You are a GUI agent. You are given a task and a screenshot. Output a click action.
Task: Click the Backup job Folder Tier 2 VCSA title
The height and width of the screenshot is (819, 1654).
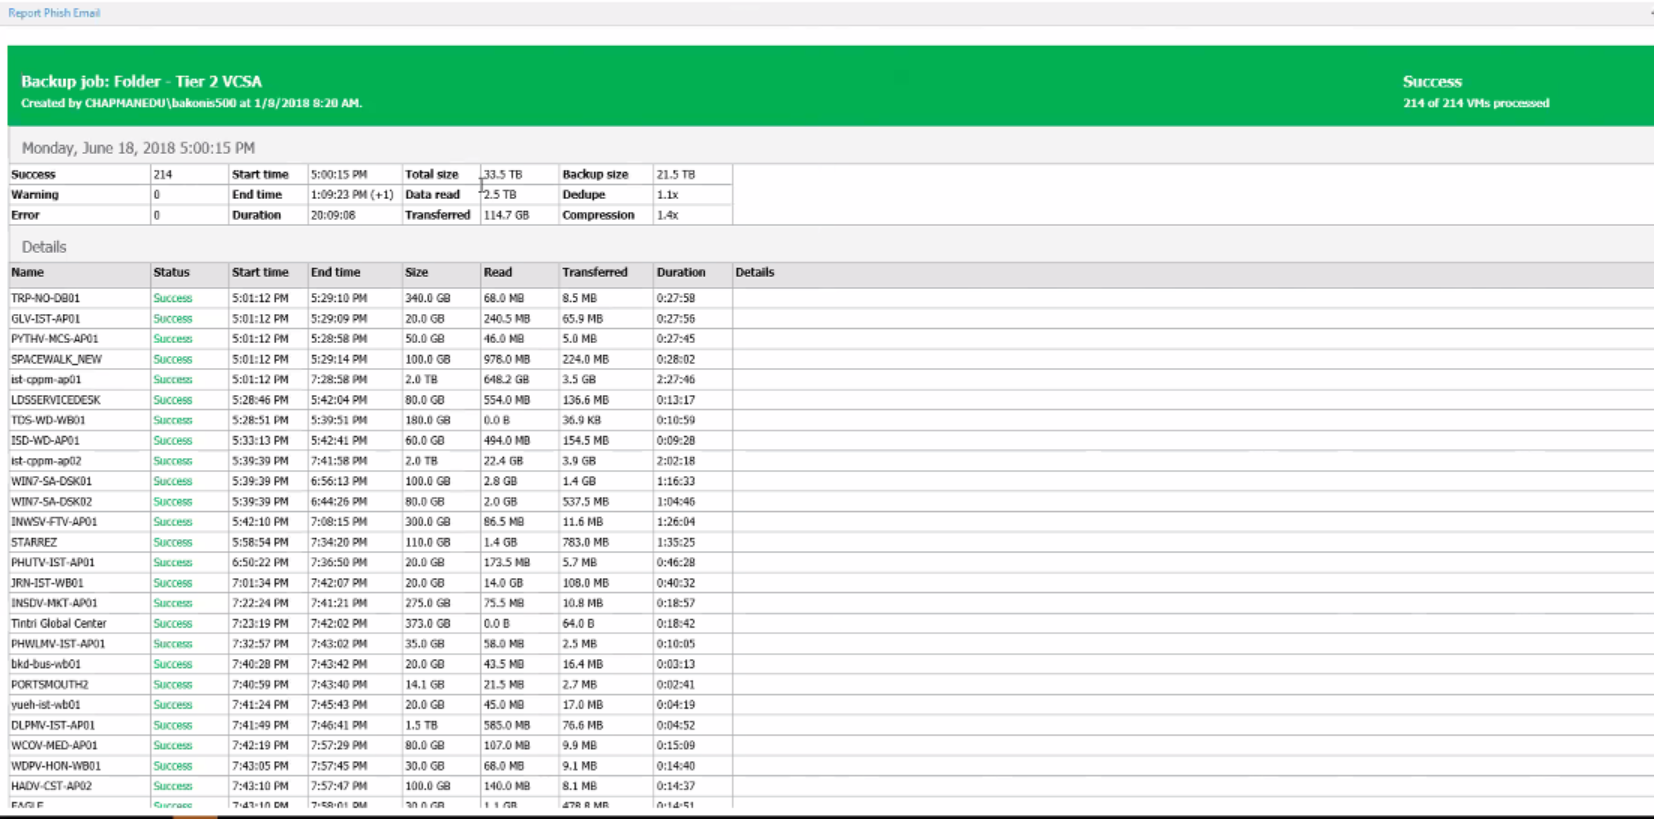pos(141,82)
